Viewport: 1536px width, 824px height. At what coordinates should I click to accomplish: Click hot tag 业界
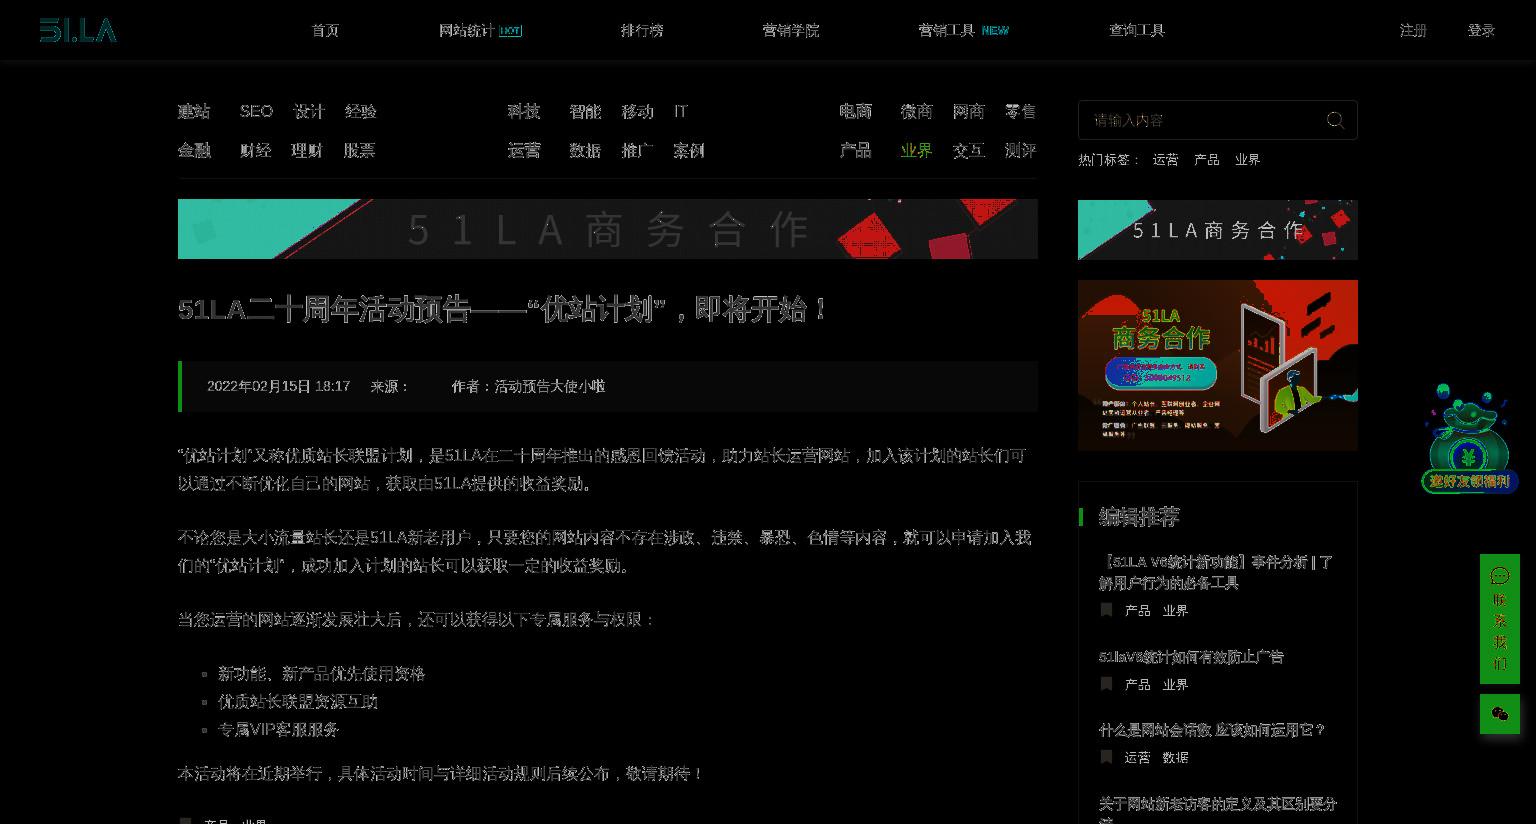(1247, 160)
